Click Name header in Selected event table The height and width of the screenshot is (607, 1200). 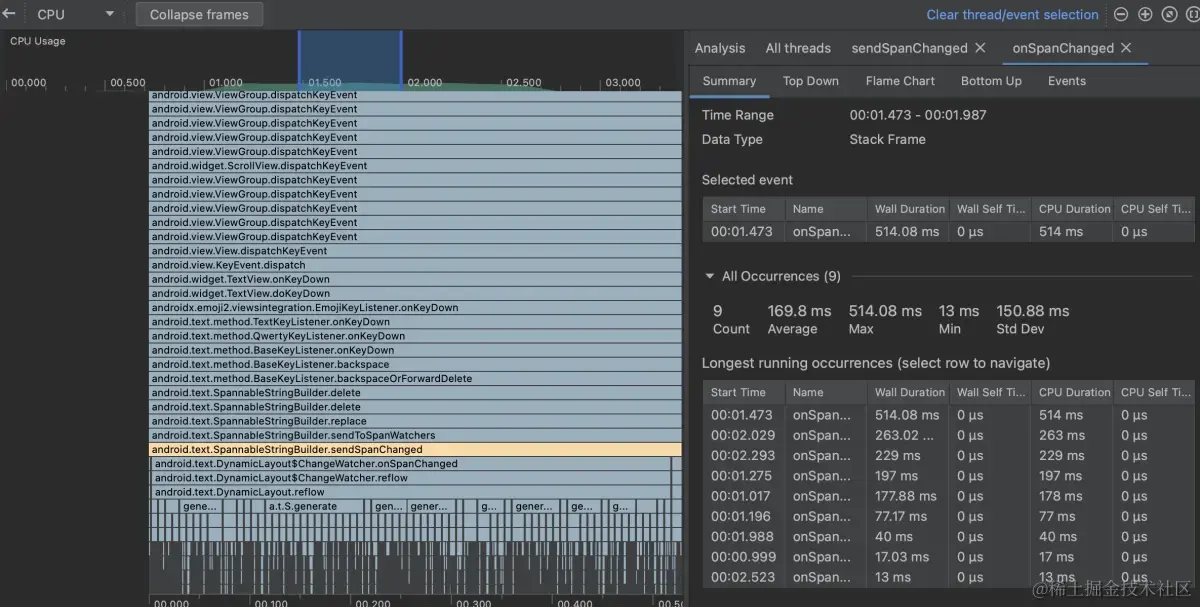pos(826,209)
